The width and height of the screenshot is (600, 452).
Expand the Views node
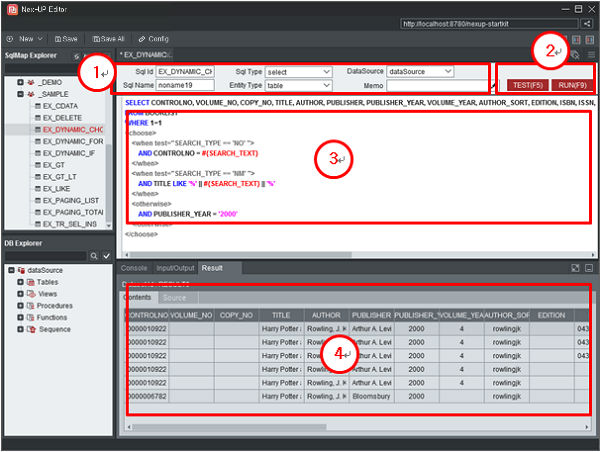click(20, 294)
